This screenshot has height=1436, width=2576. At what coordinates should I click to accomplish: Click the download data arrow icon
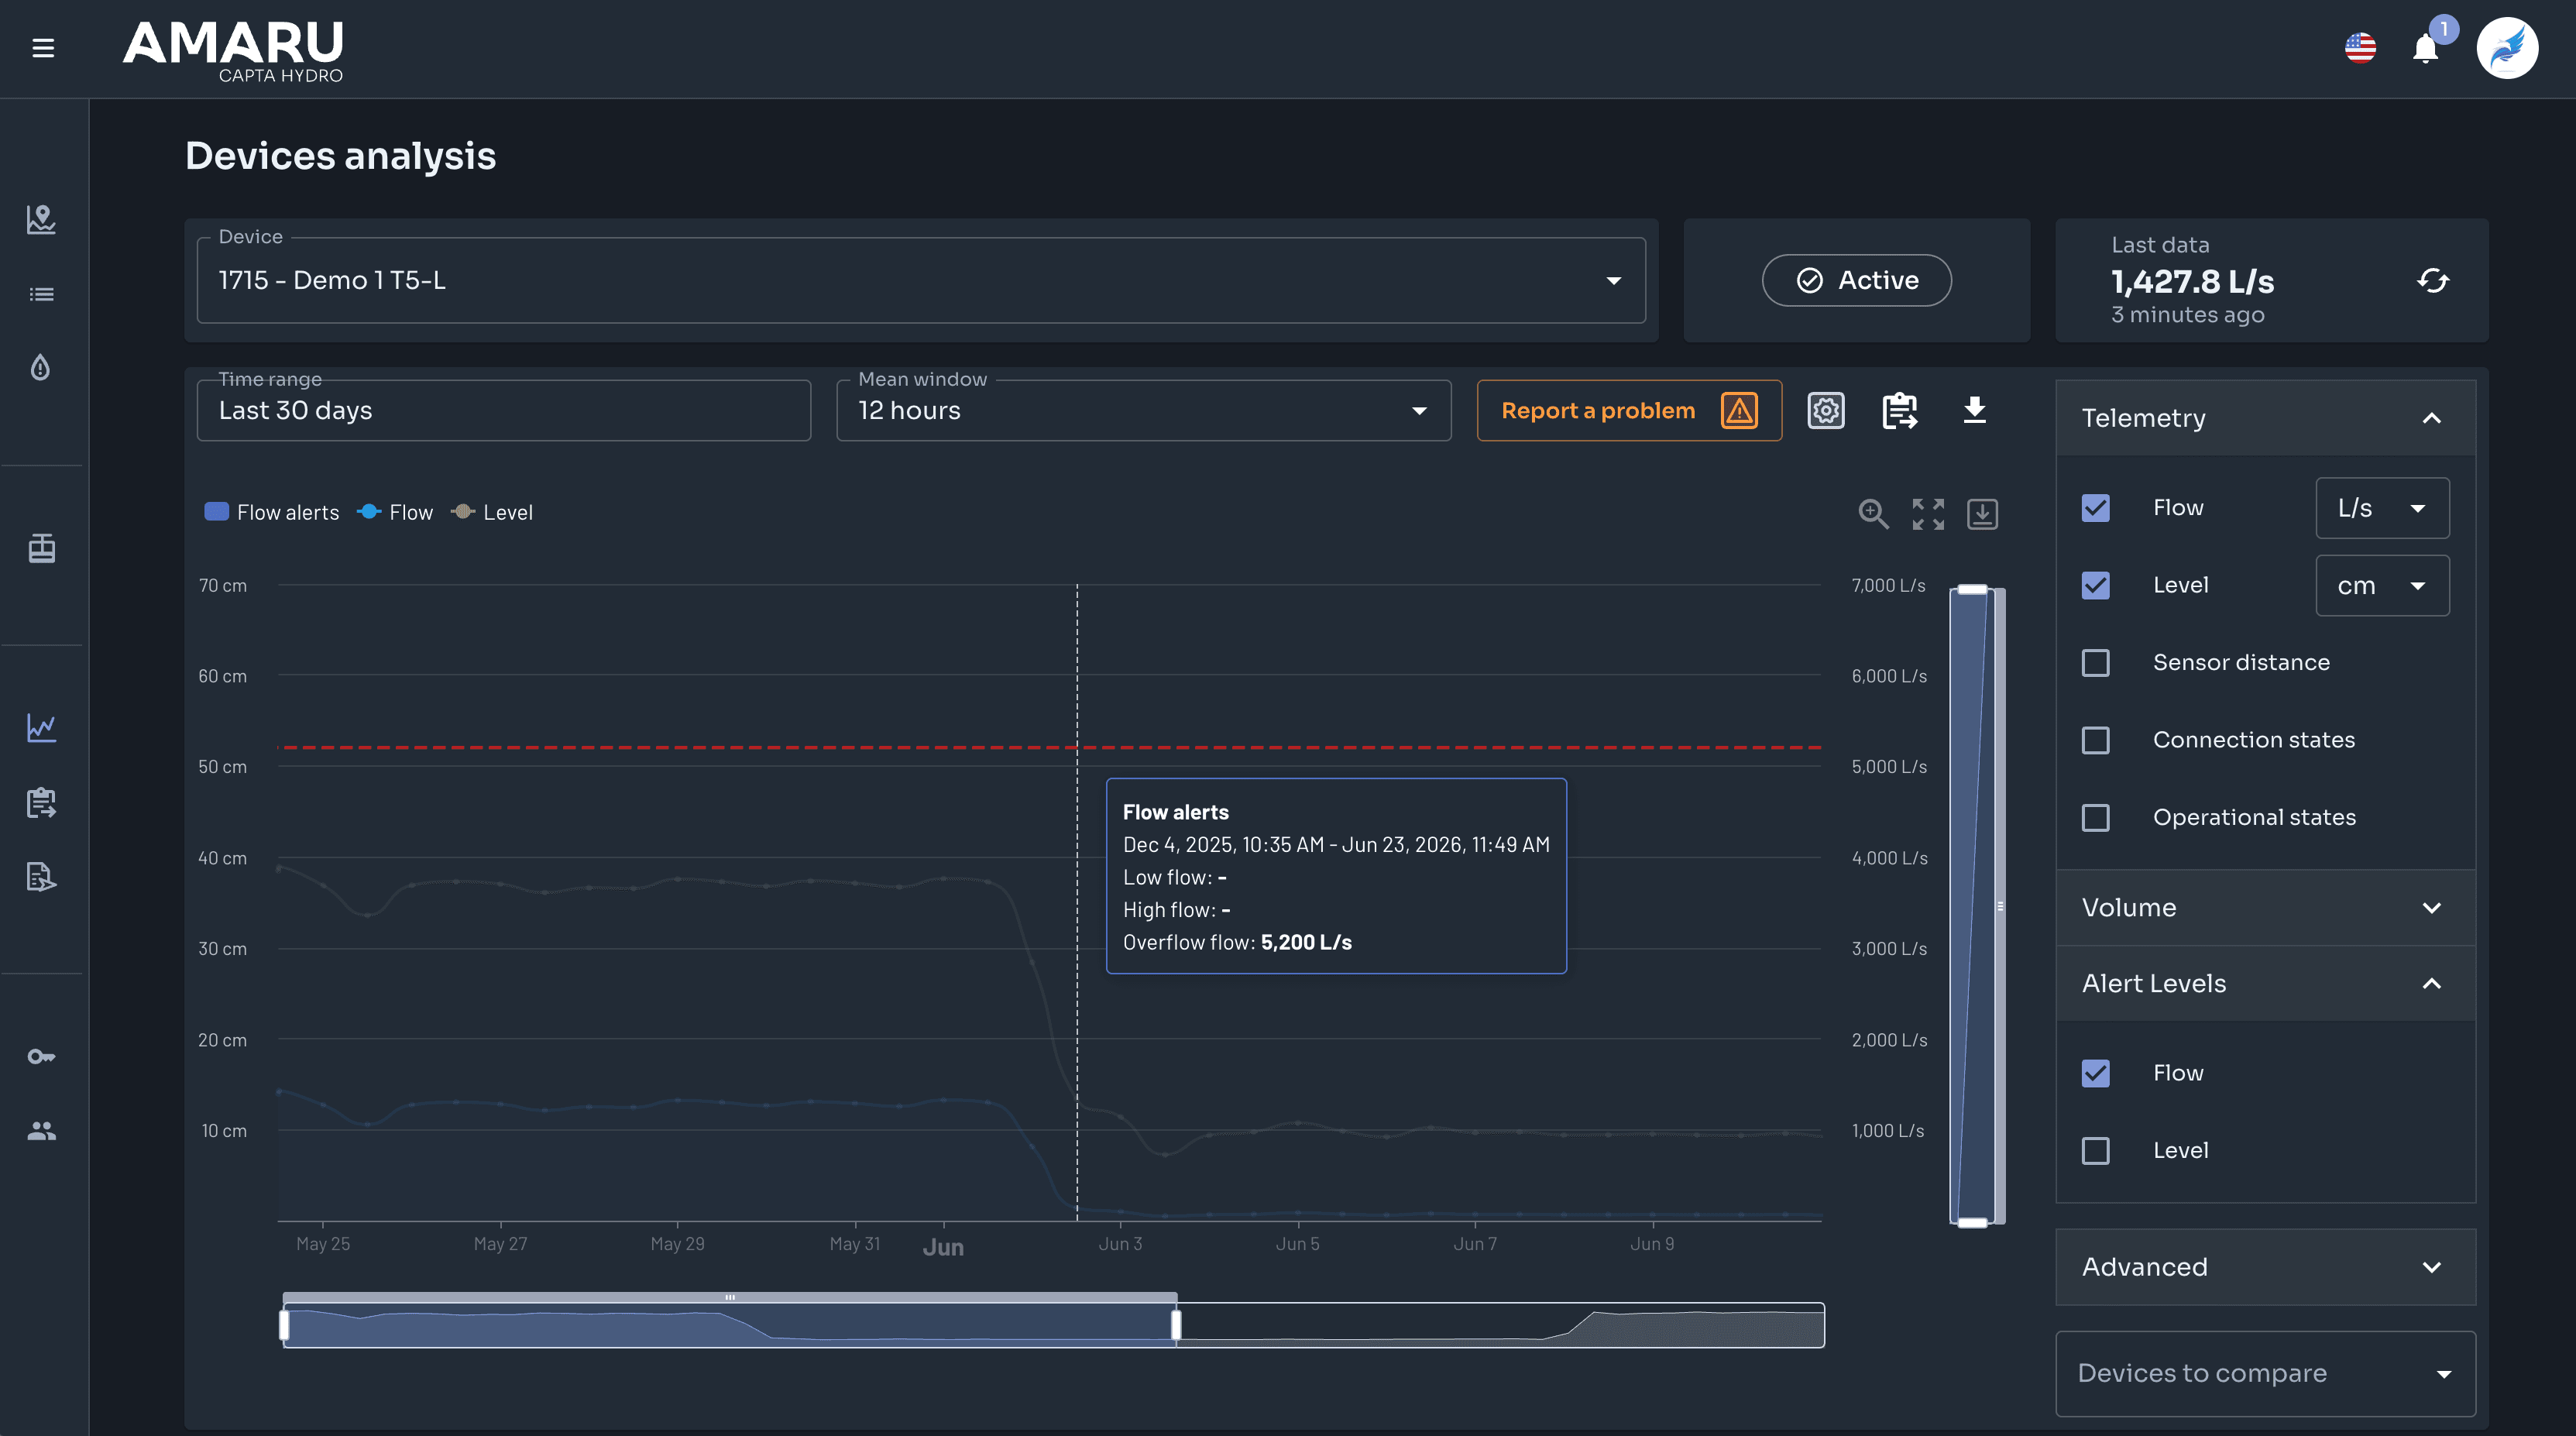[x=1974, y=410]
